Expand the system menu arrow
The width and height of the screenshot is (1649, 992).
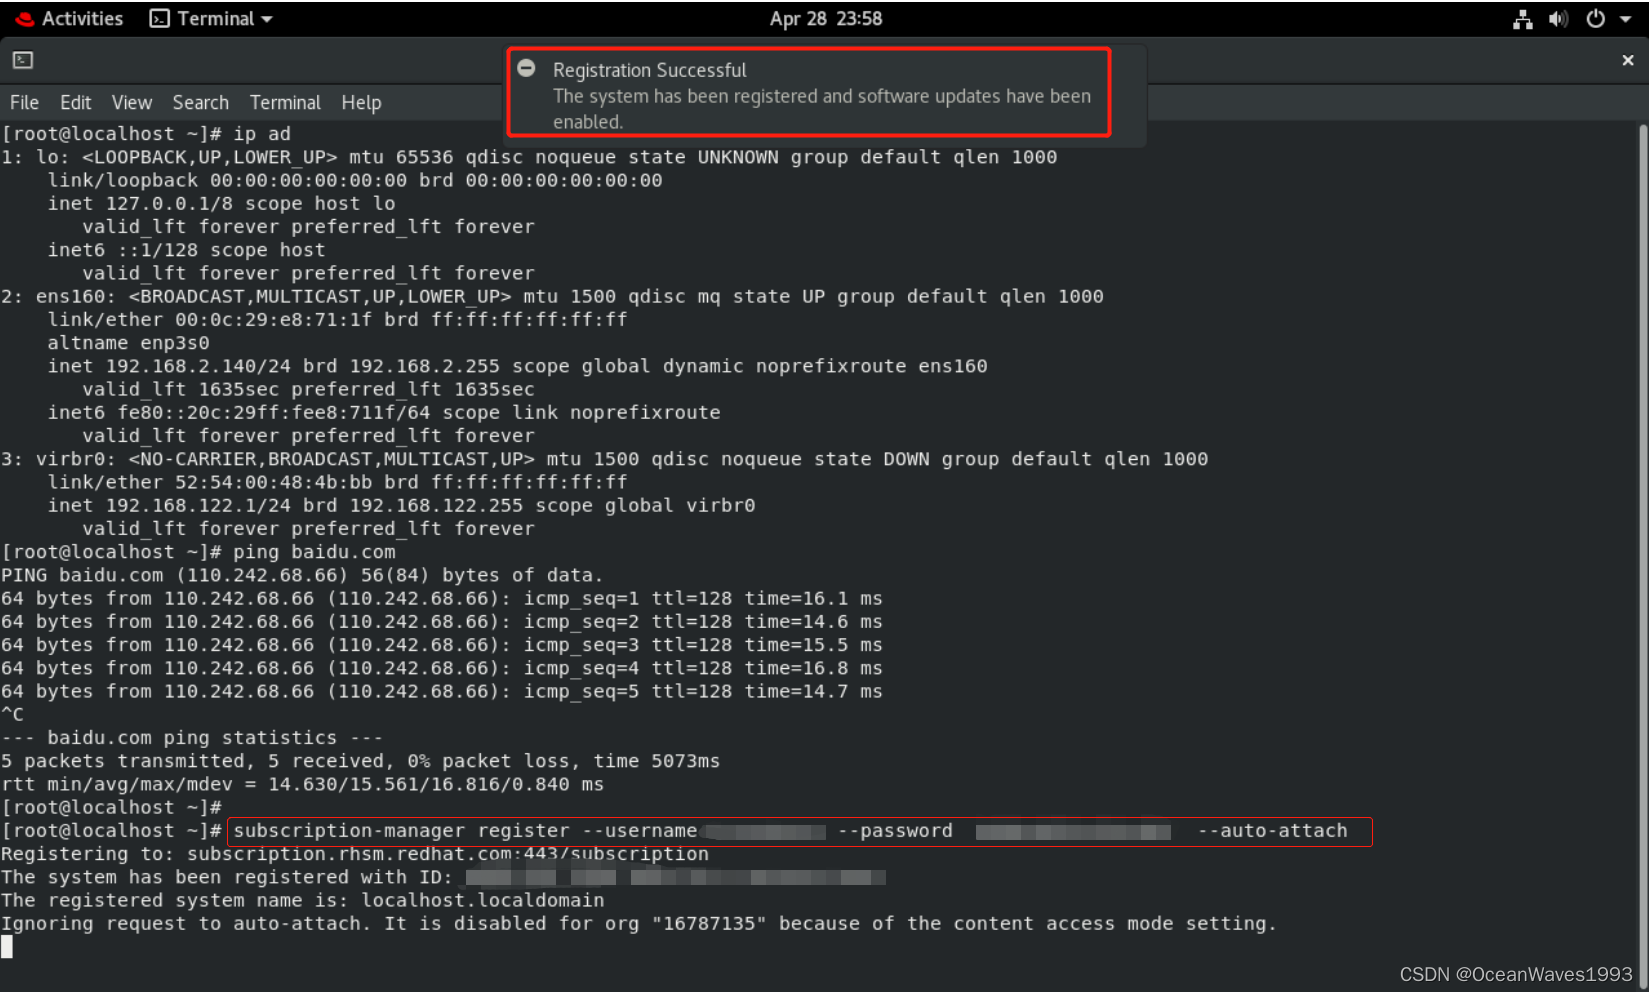1626,19
